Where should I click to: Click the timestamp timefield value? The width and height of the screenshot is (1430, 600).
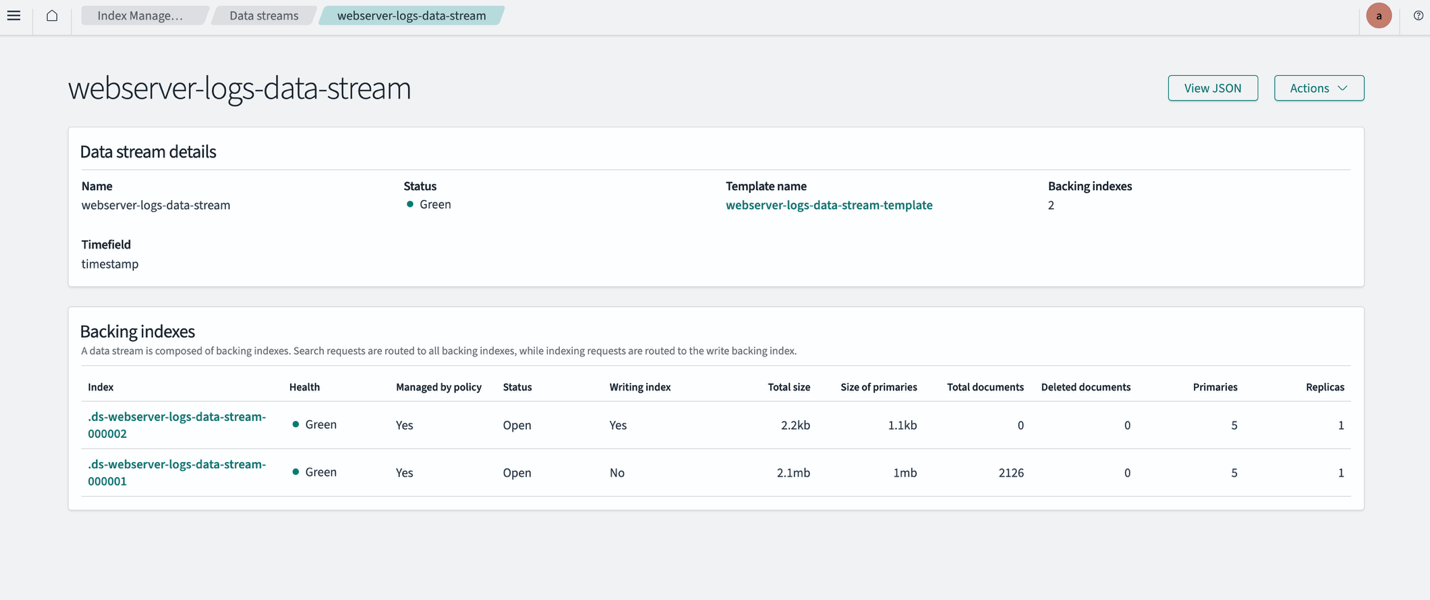[110, 264]
